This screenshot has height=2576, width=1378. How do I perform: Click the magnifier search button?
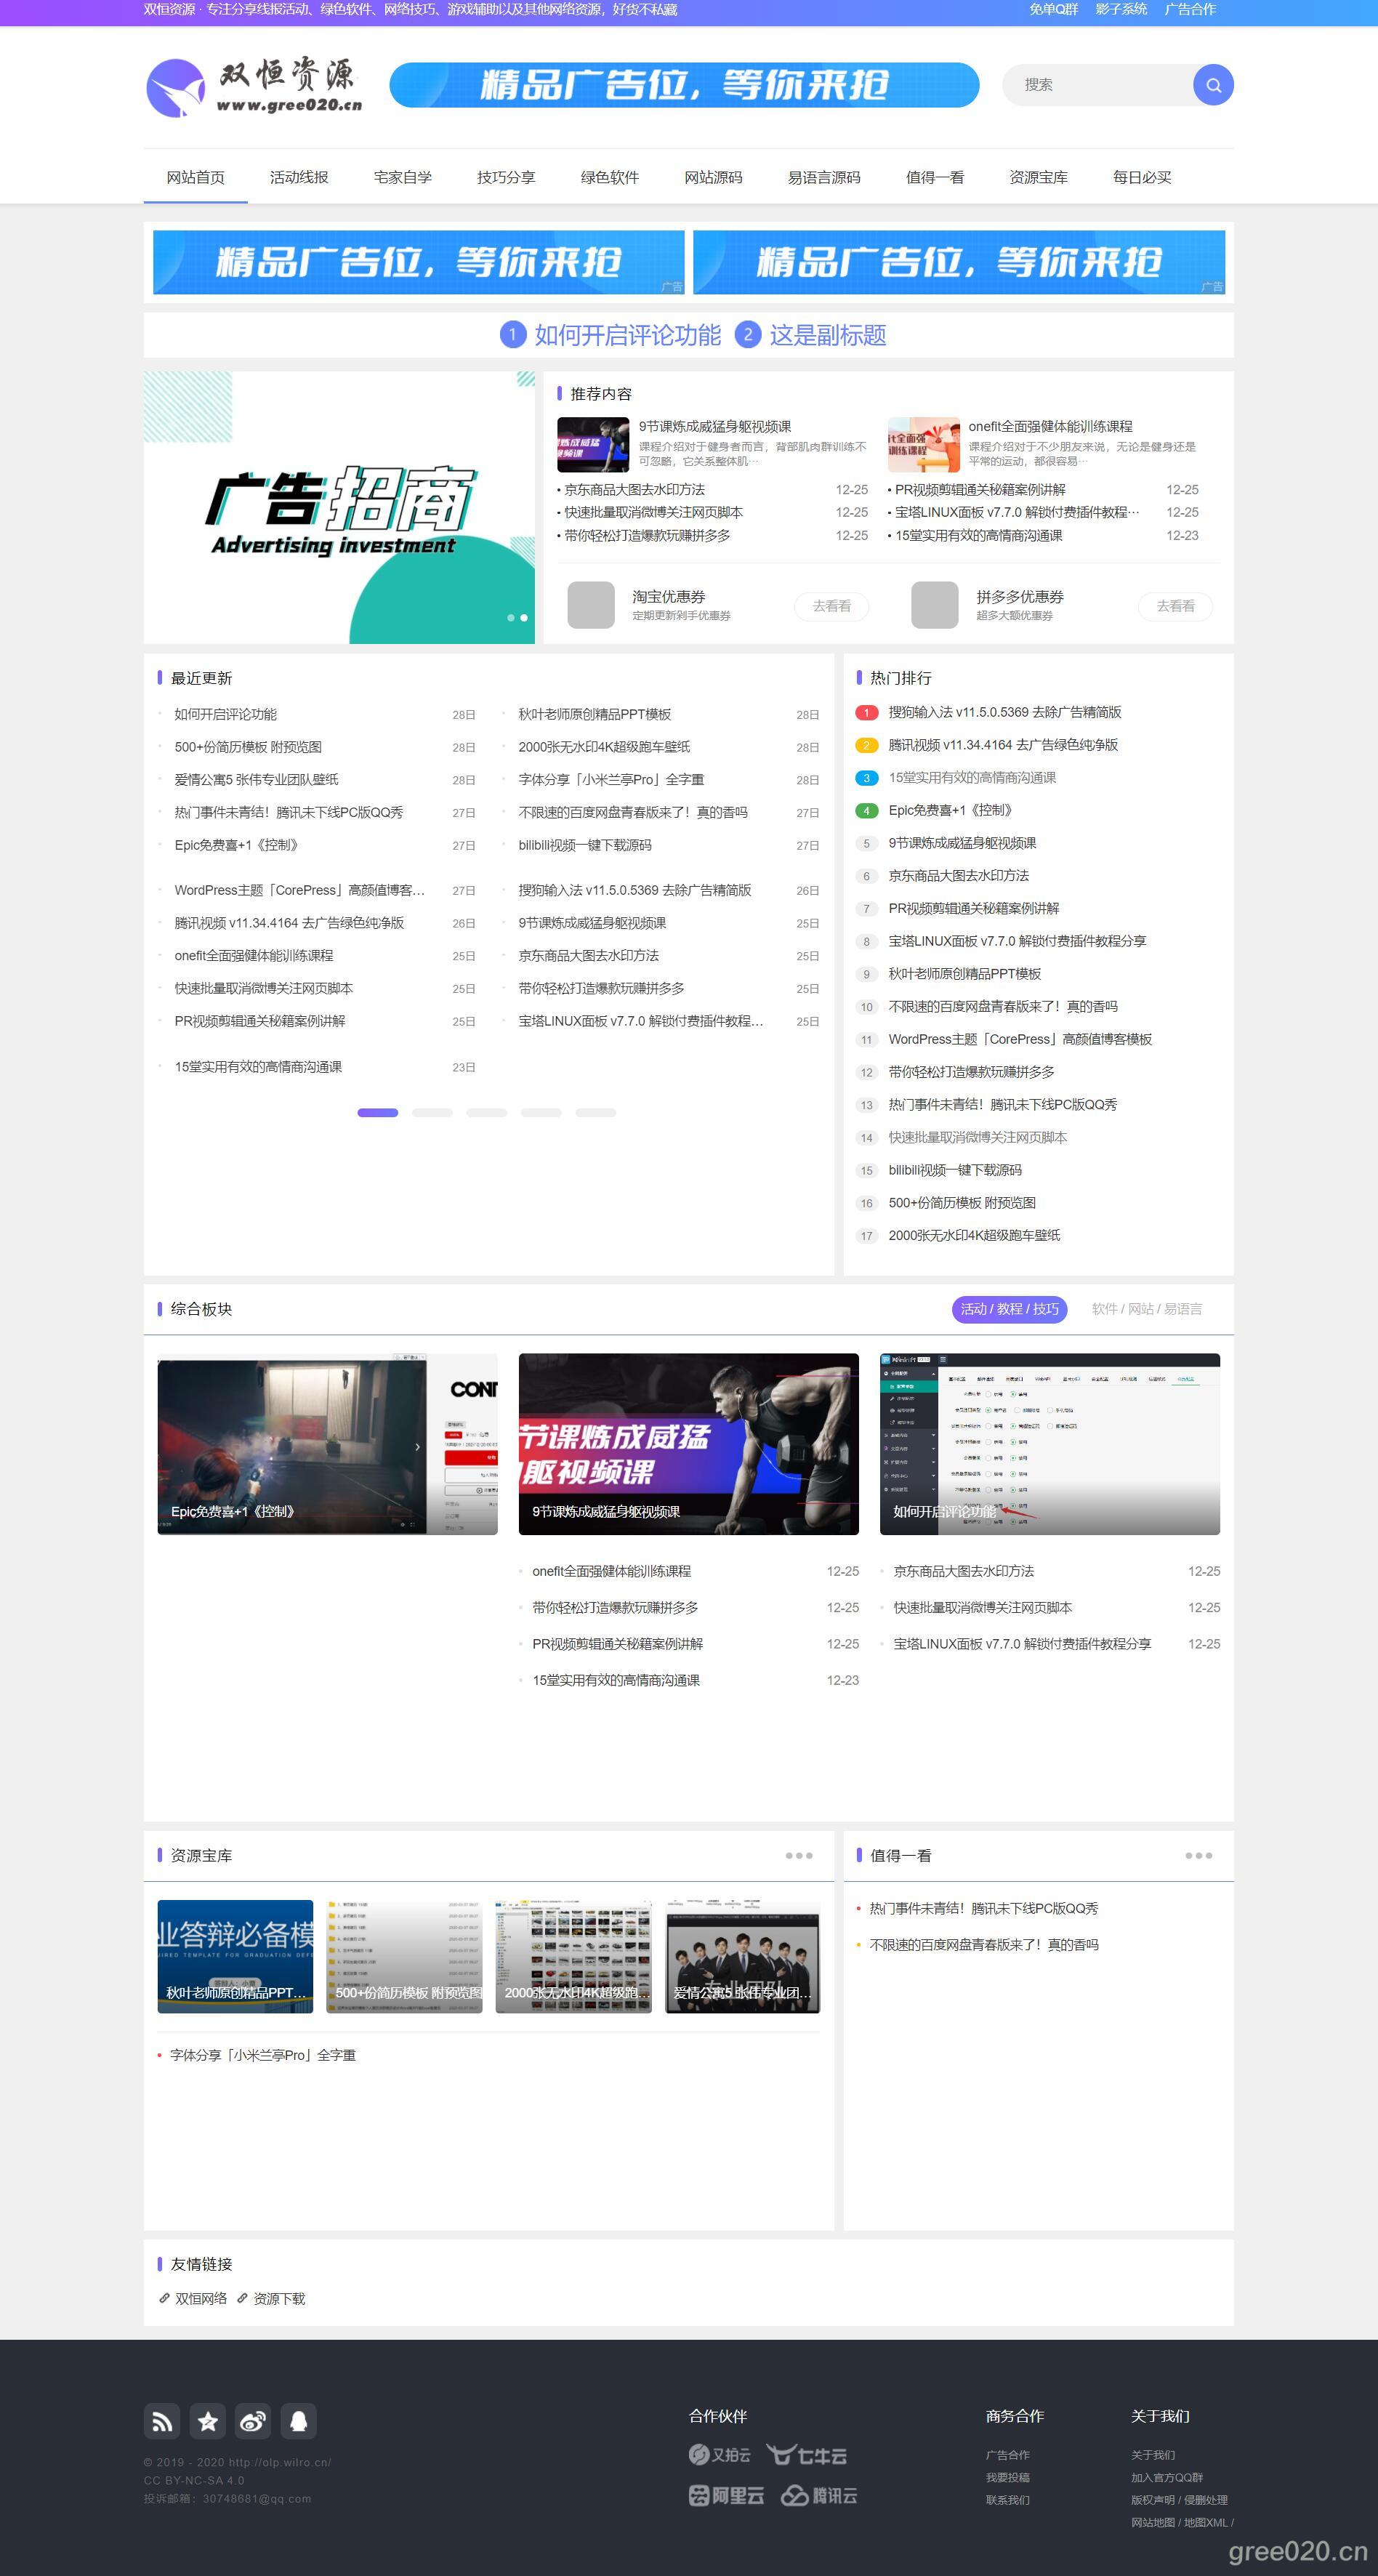click(x=1212, y=85)
